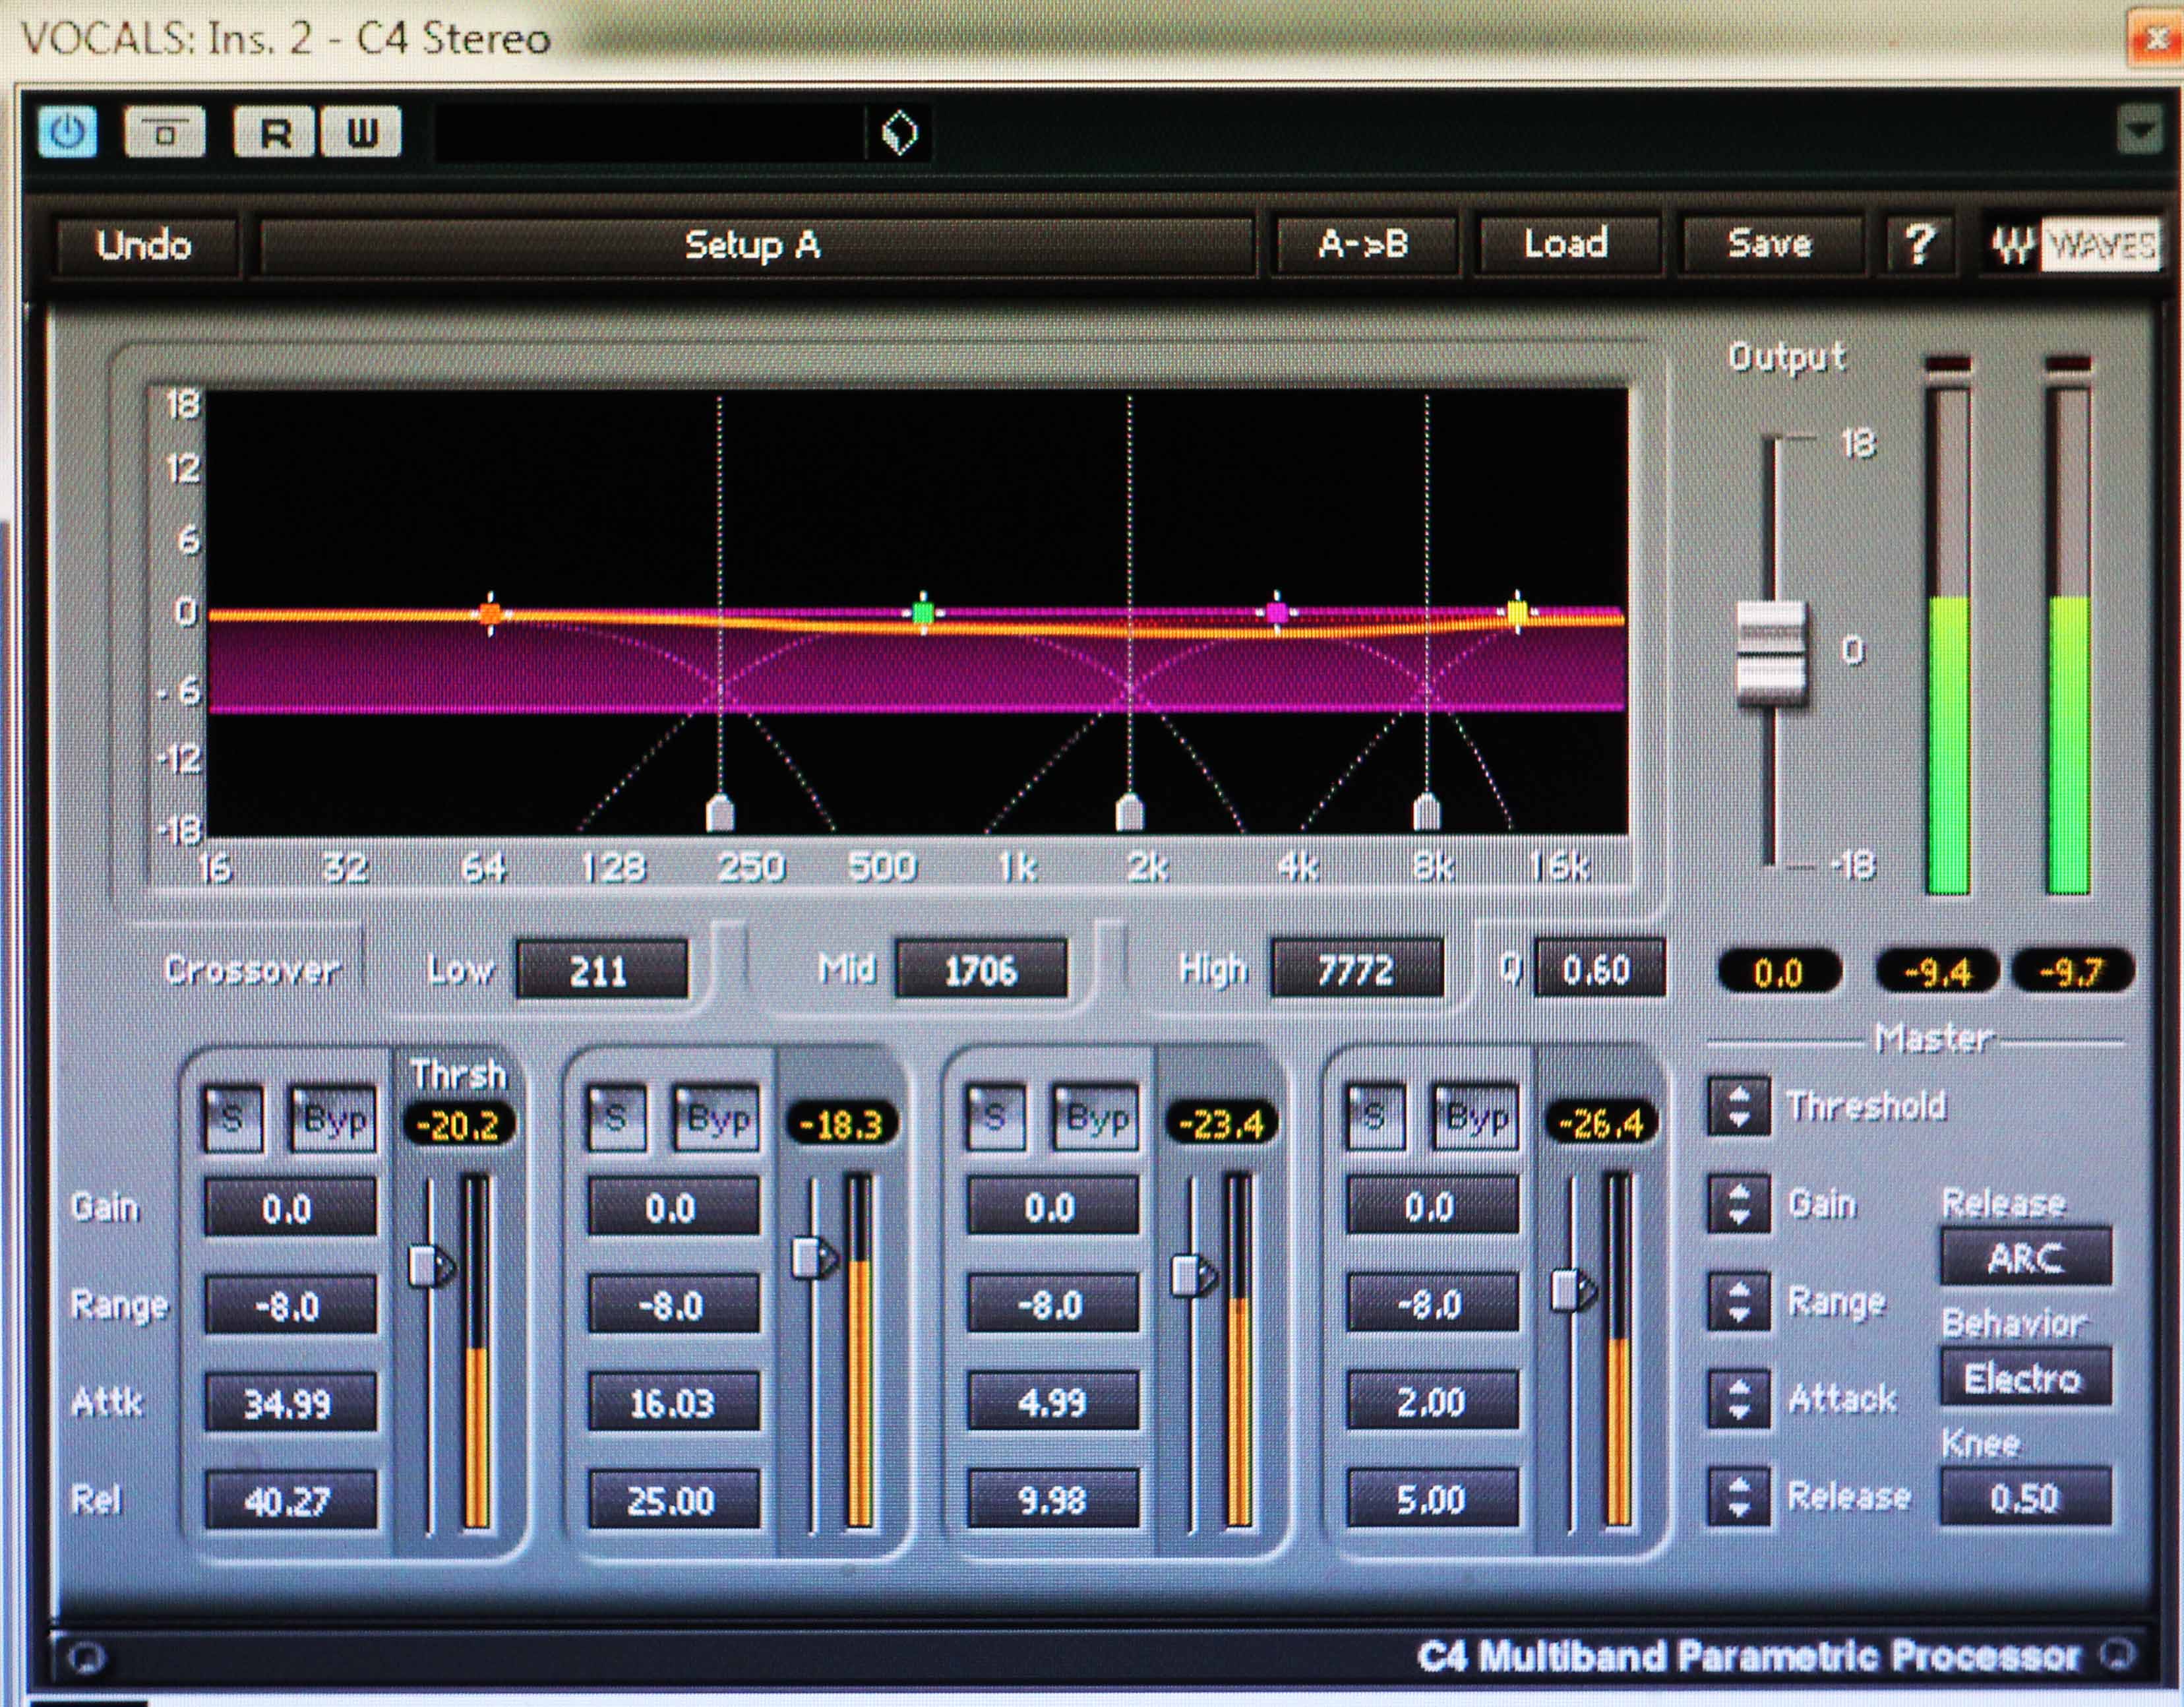Click band 2 threshold slider handle
Screen dimensions: 2184x1707
pyautogui.click(x=814, y=1258)
